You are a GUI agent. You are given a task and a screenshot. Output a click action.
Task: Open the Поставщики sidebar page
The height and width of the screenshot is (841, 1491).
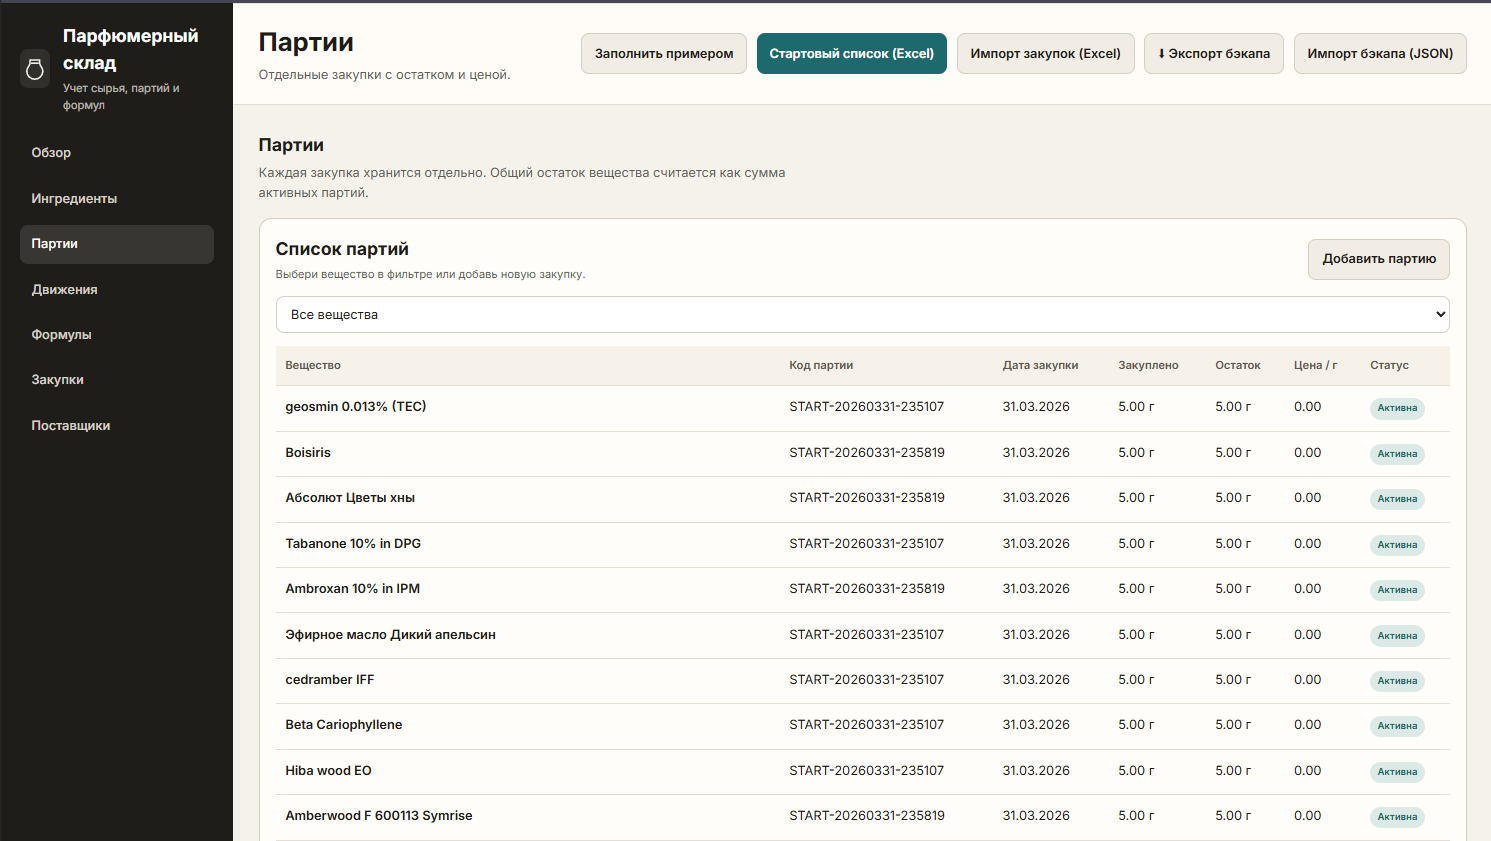coord(70,426)
